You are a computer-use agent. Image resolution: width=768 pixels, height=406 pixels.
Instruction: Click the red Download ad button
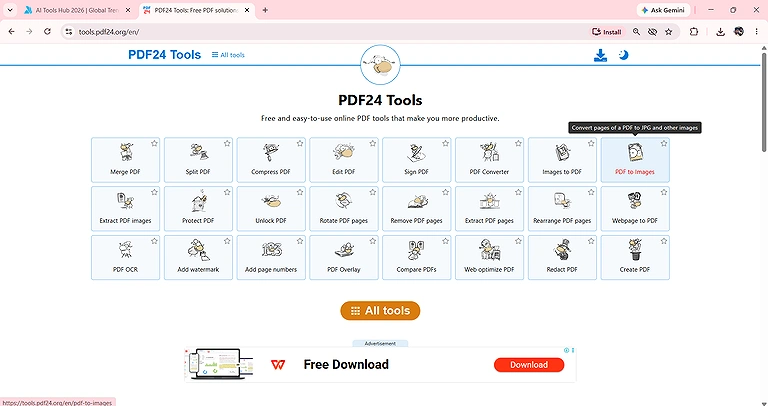coord(529,364)
